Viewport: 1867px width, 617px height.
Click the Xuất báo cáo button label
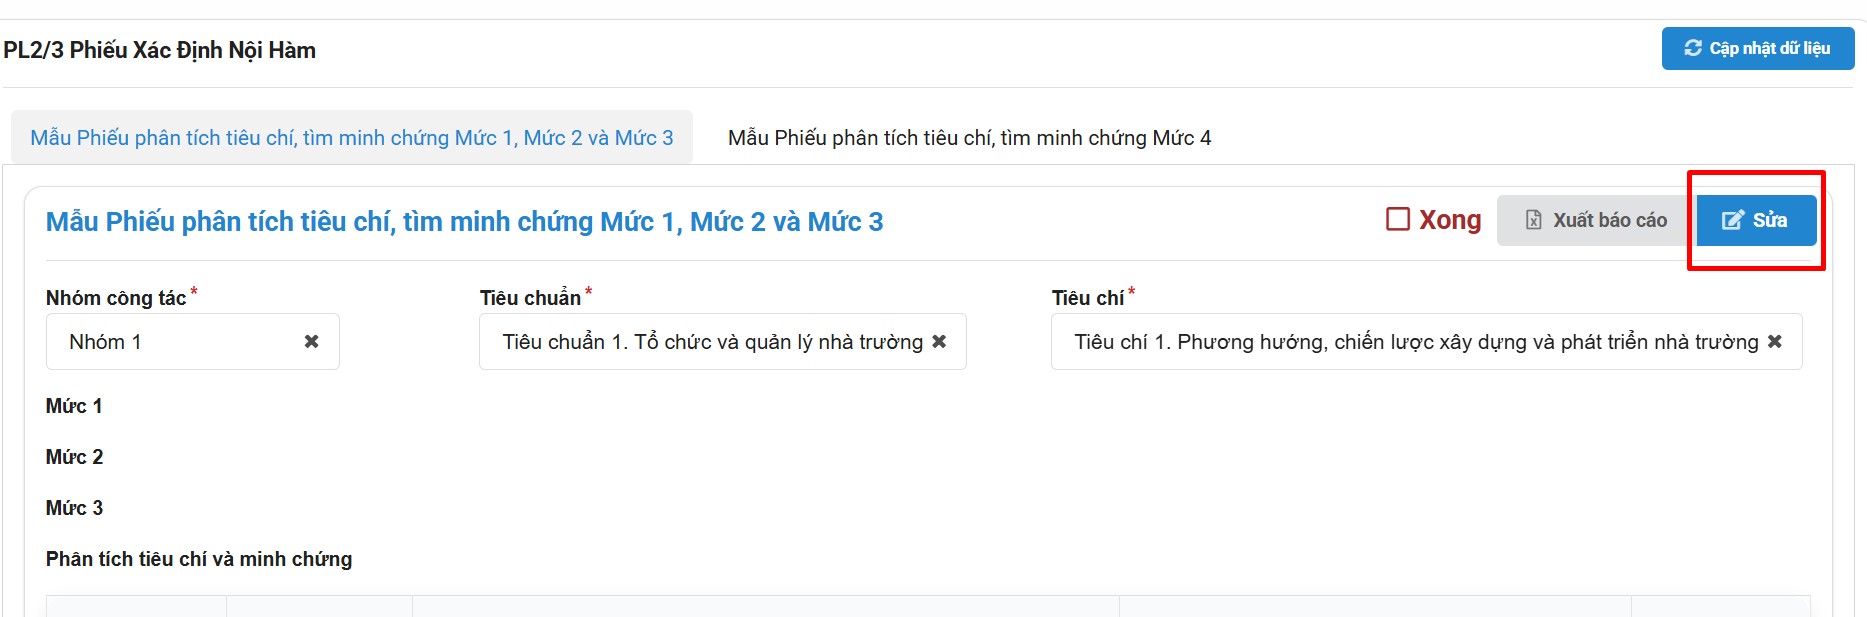[1609, 220]
